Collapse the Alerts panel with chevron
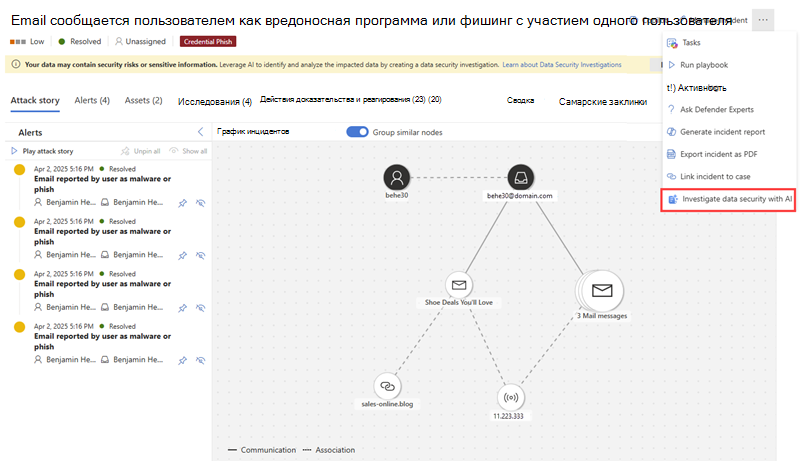 (201, 132)
